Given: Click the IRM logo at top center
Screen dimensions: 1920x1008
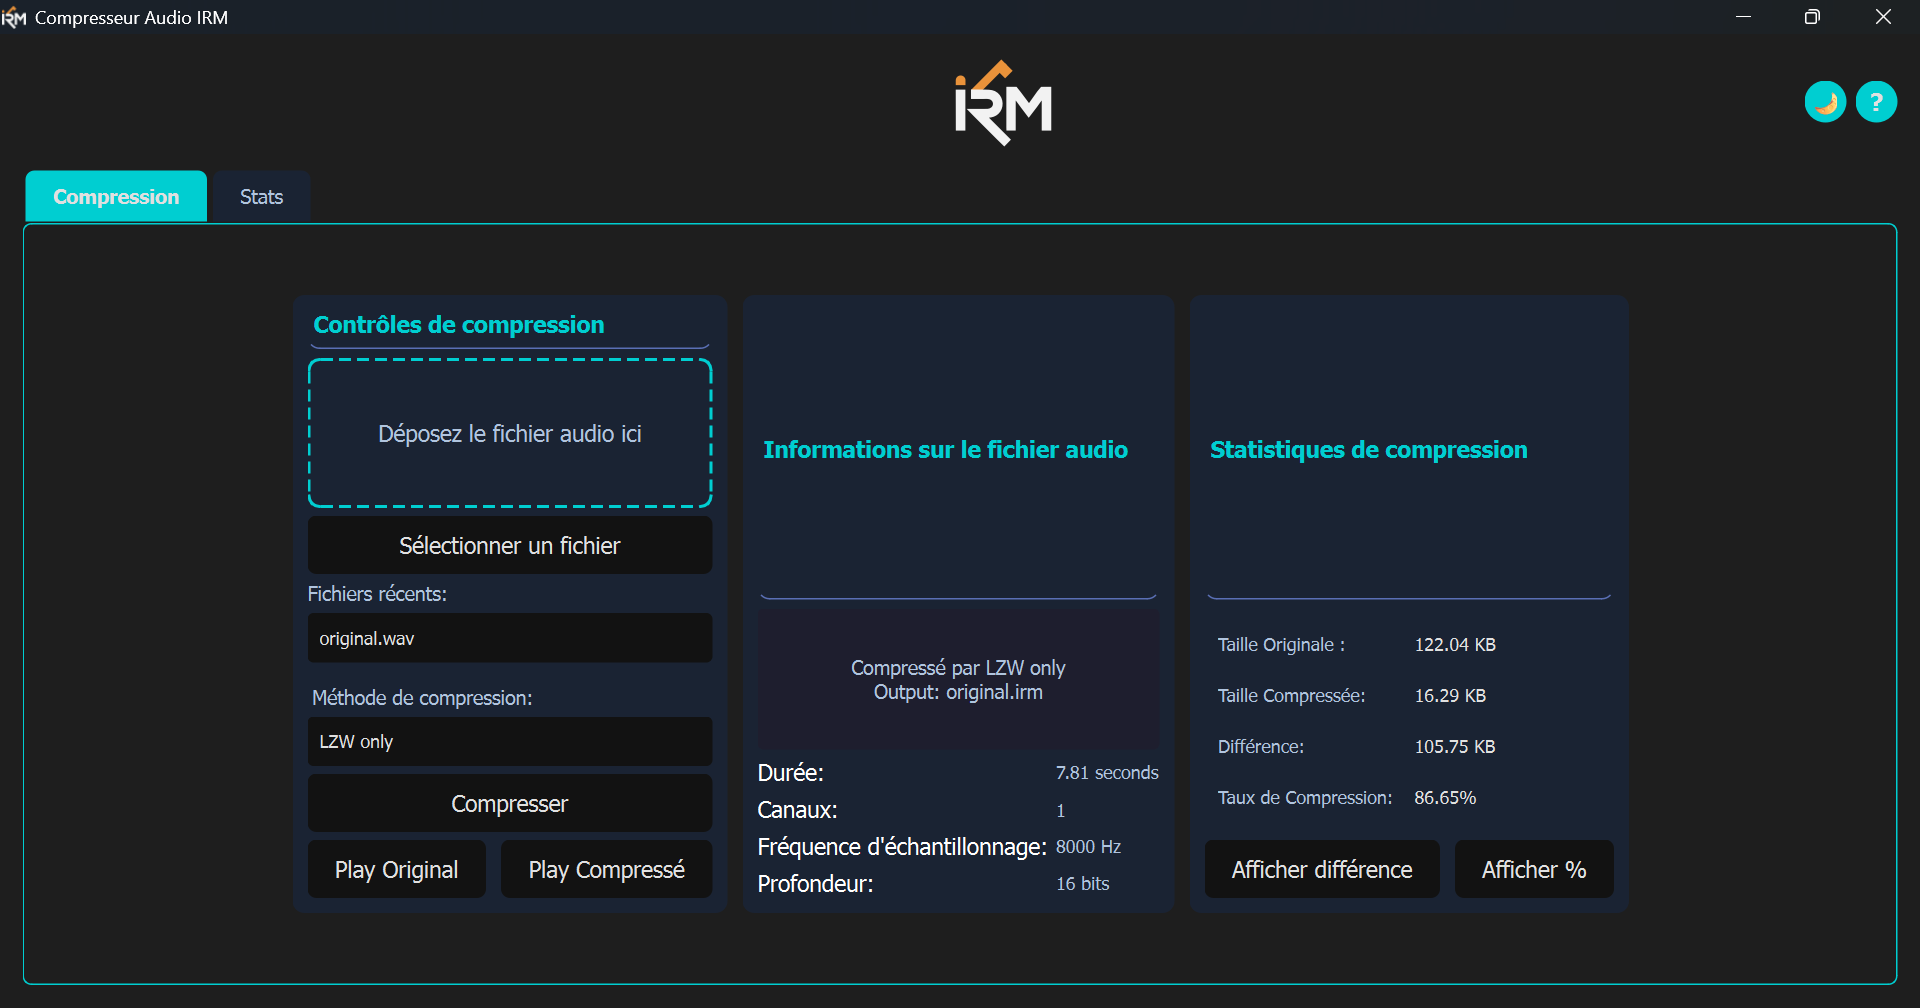Looking at the screenshot, I should (x=1003, y=104).
